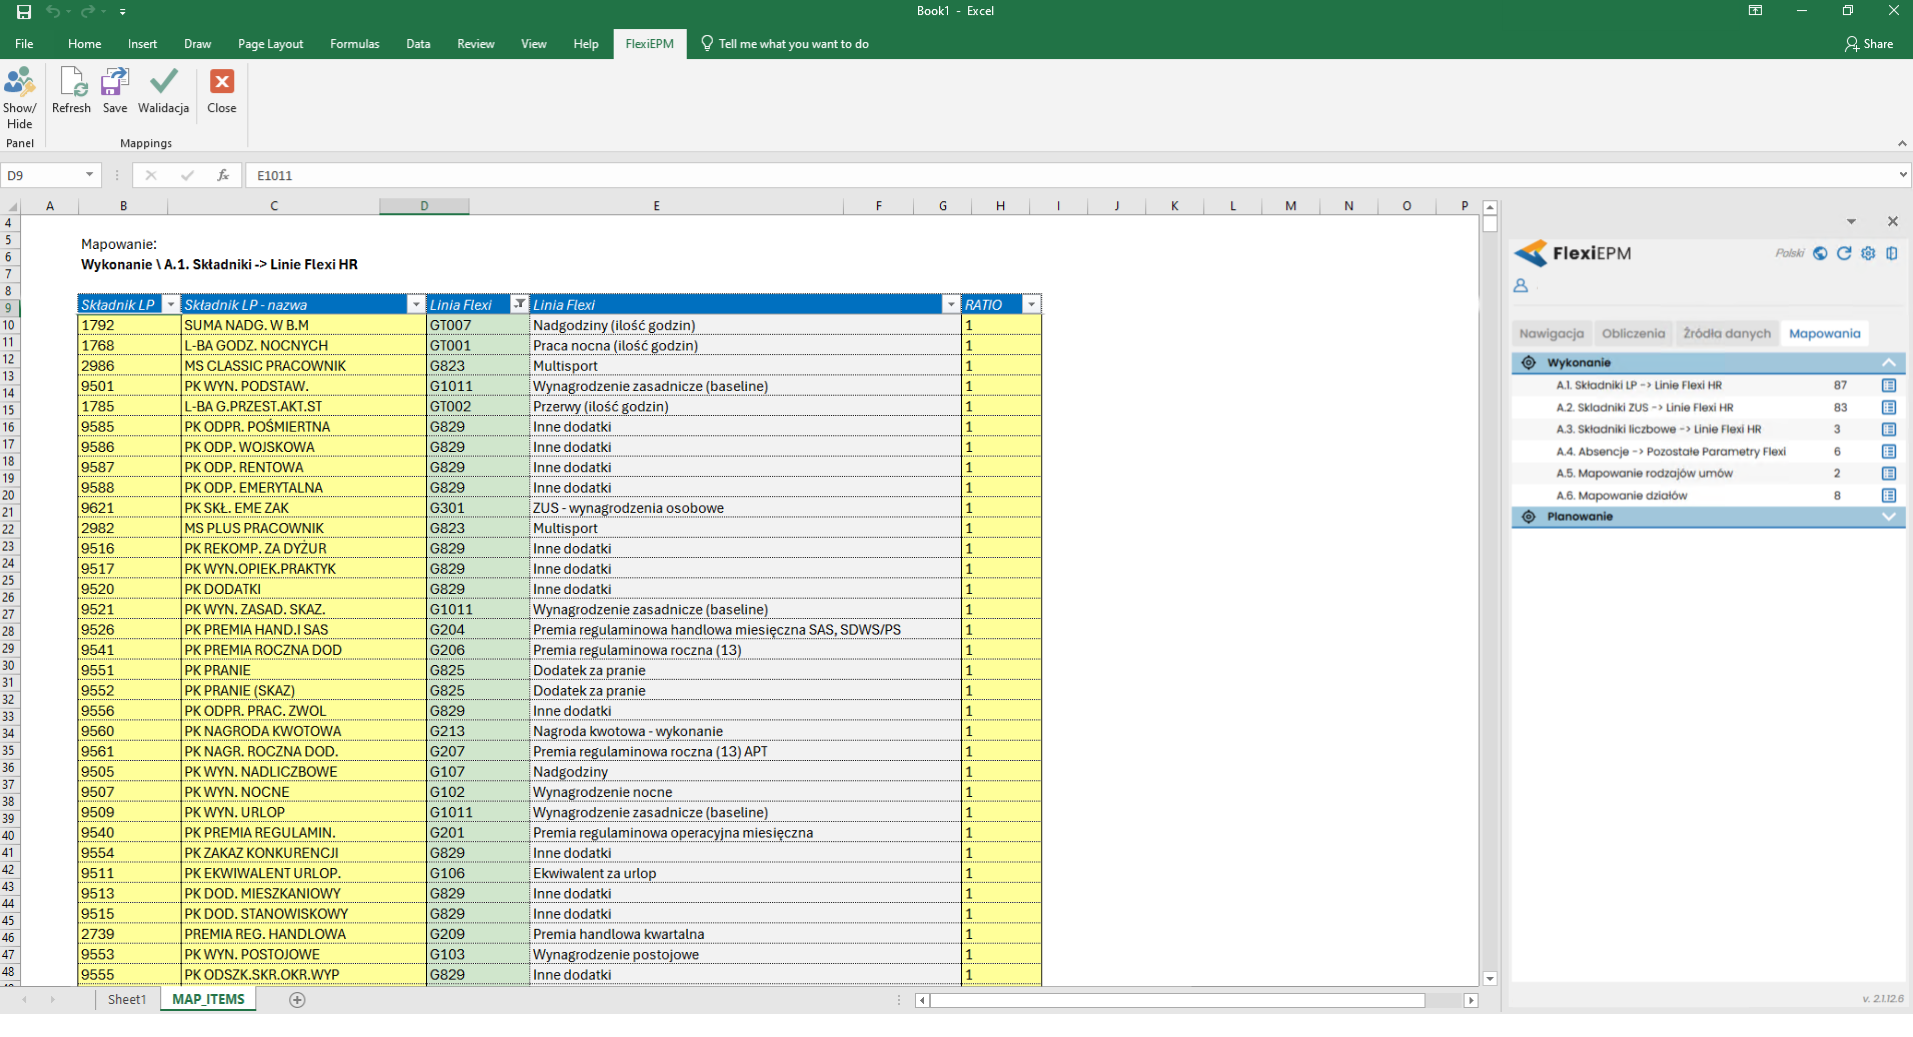
Task: Open the Formulas ribbon tab
Action: click(x=354, y=44)
